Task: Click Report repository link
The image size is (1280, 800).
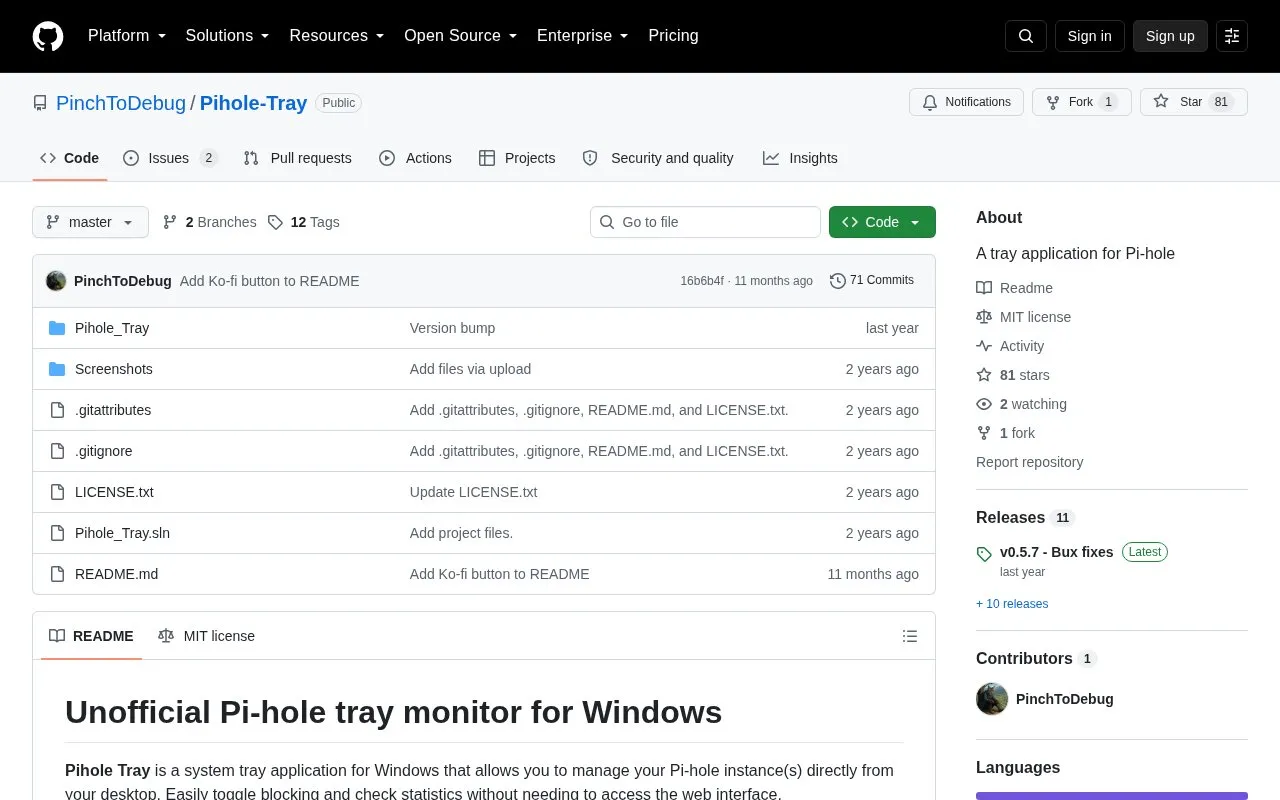Action: pyautogui.click(x=1029, y=462)
